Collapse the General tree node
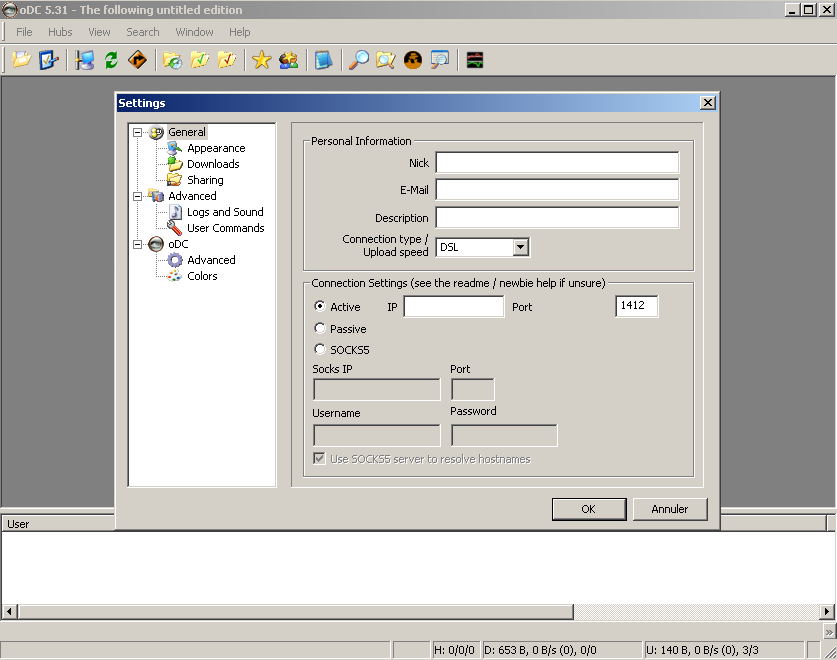 pos(138,132)
